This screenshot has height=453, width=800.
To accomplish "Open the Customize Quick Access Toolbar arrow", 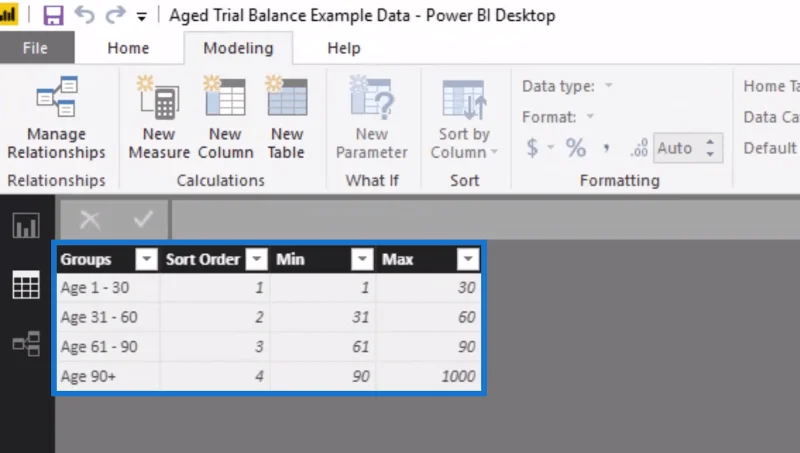I will pos(141,17).
